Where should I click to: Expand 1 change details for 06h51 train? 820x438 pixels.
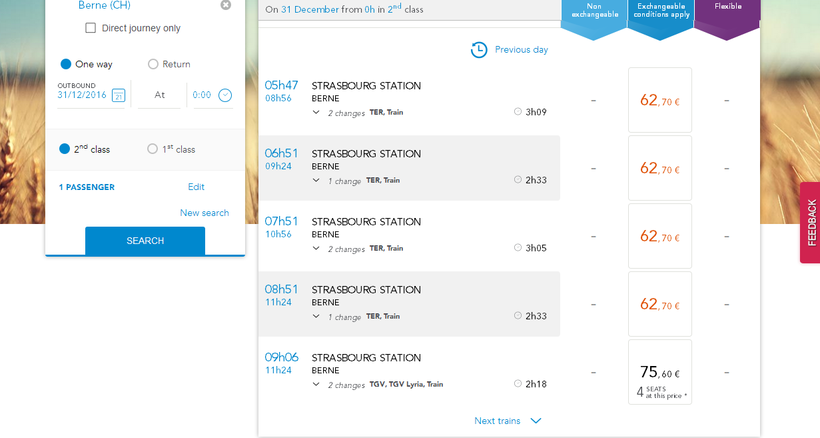point(316,181)
